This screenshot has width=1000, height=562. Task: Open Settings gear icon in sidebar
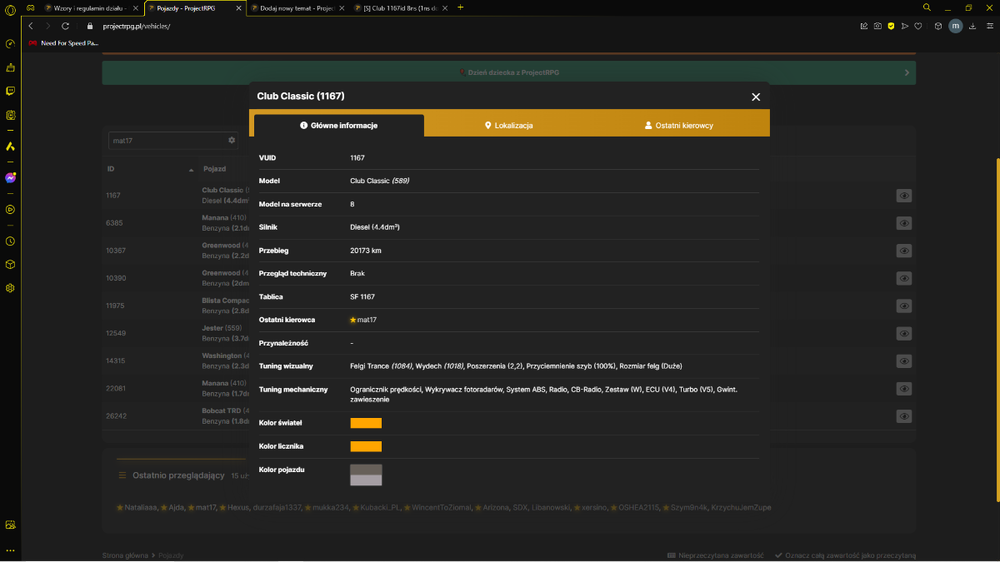tap(10, 288)
